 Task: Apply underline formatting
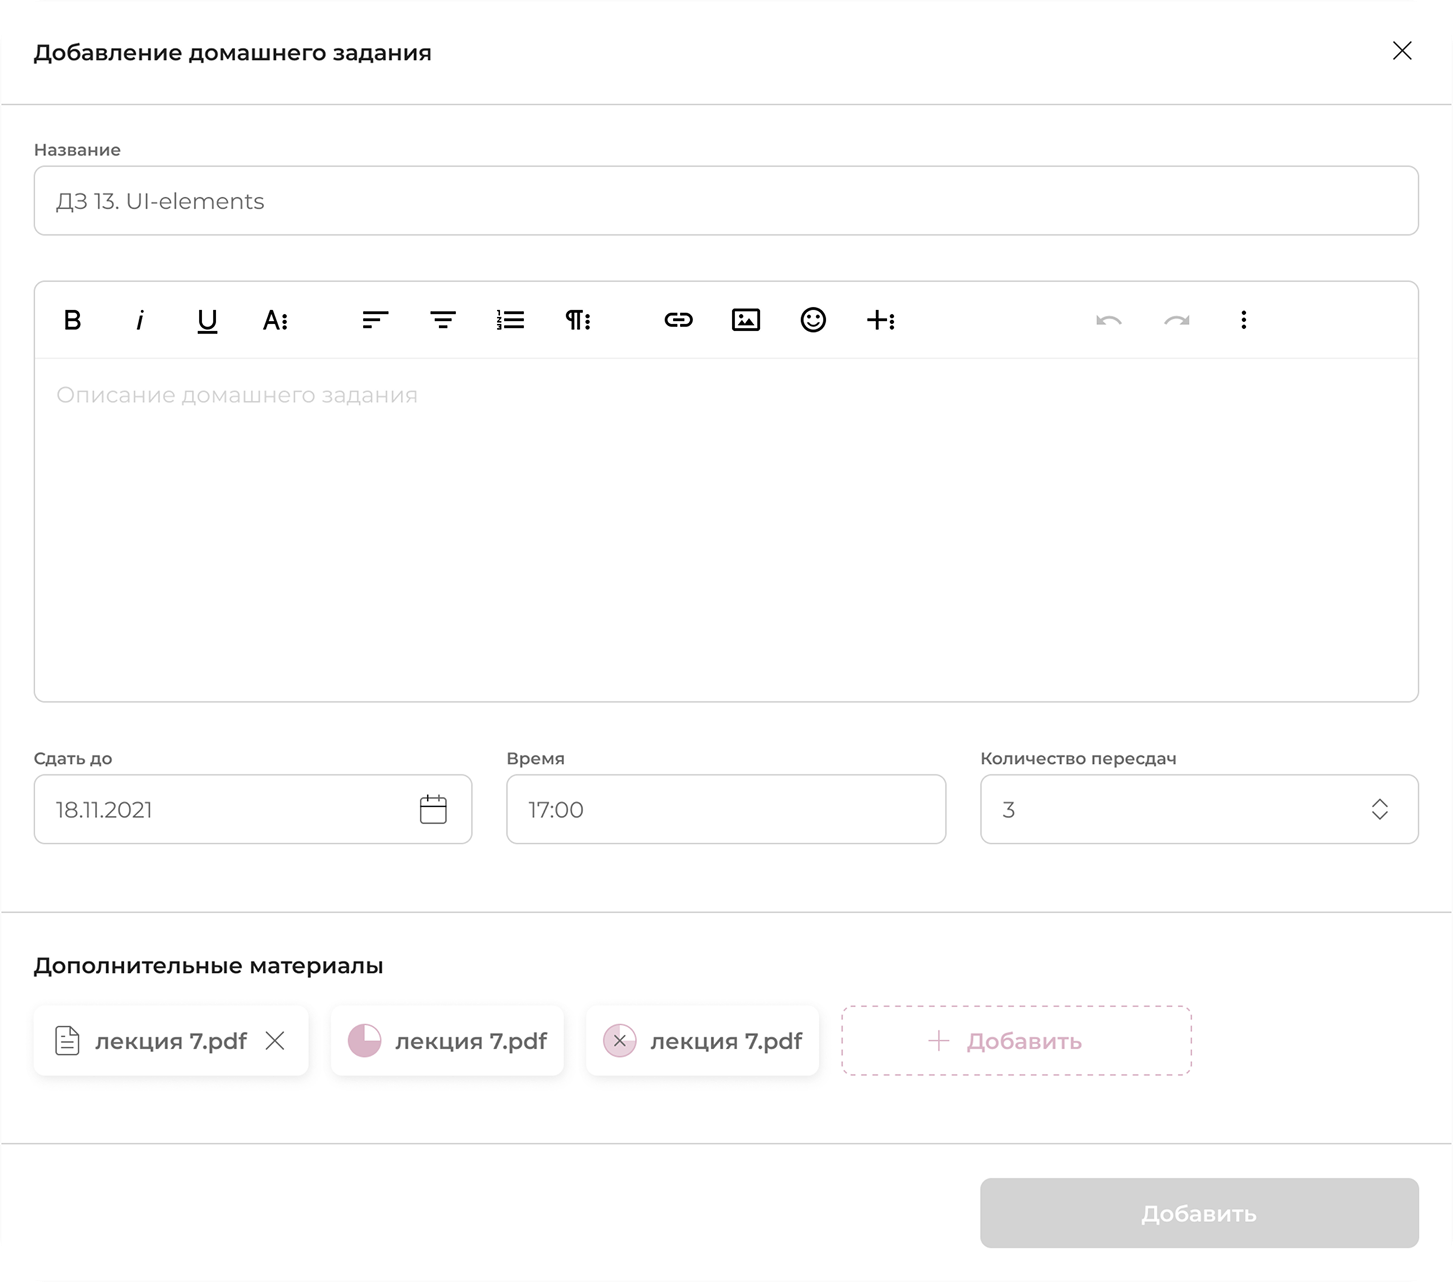click(x=207, y=320)
